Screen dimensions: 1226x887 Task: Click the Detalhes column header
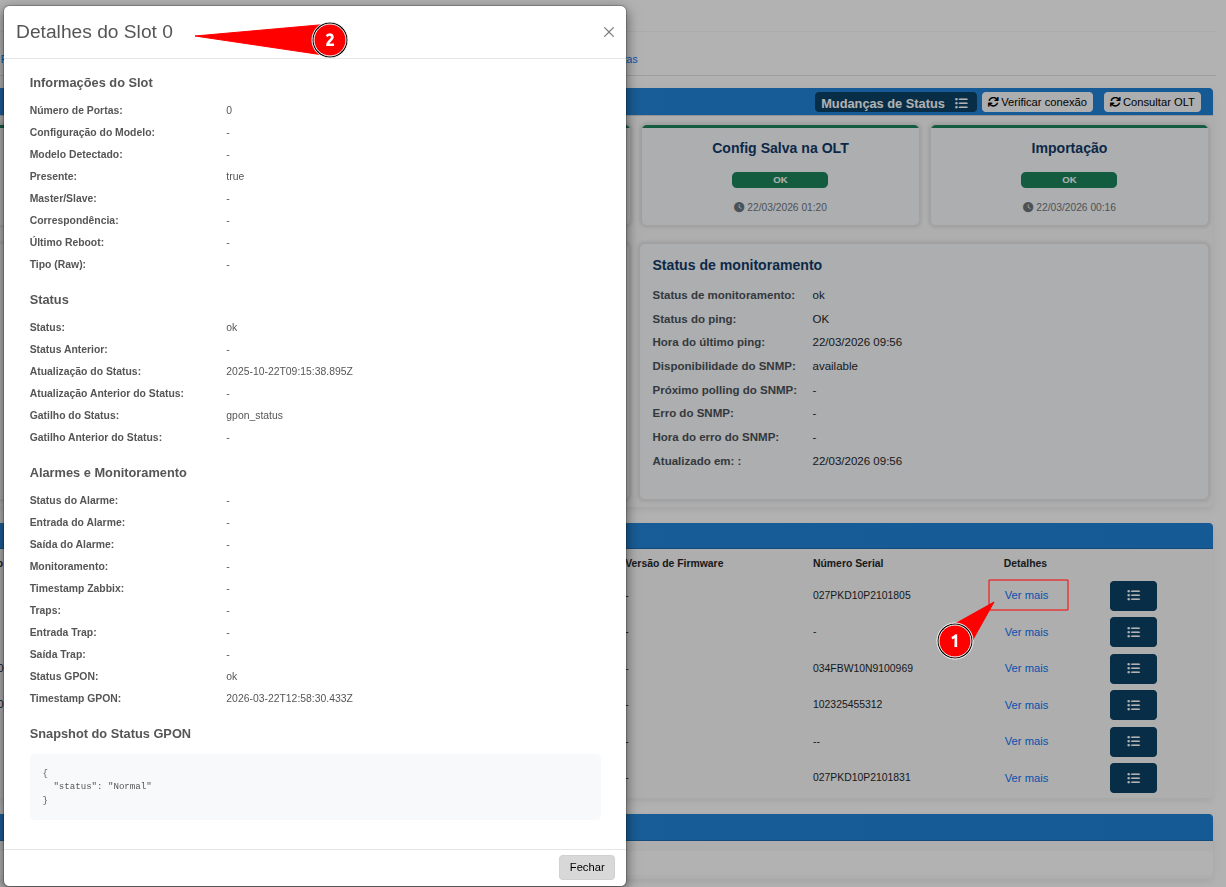(x=1025, y=563)
